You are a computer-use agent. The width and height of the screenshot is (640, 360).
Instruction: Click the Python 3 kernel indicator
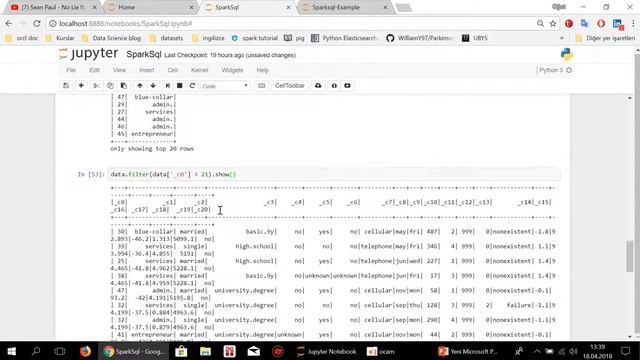click(x=555, y=70)
